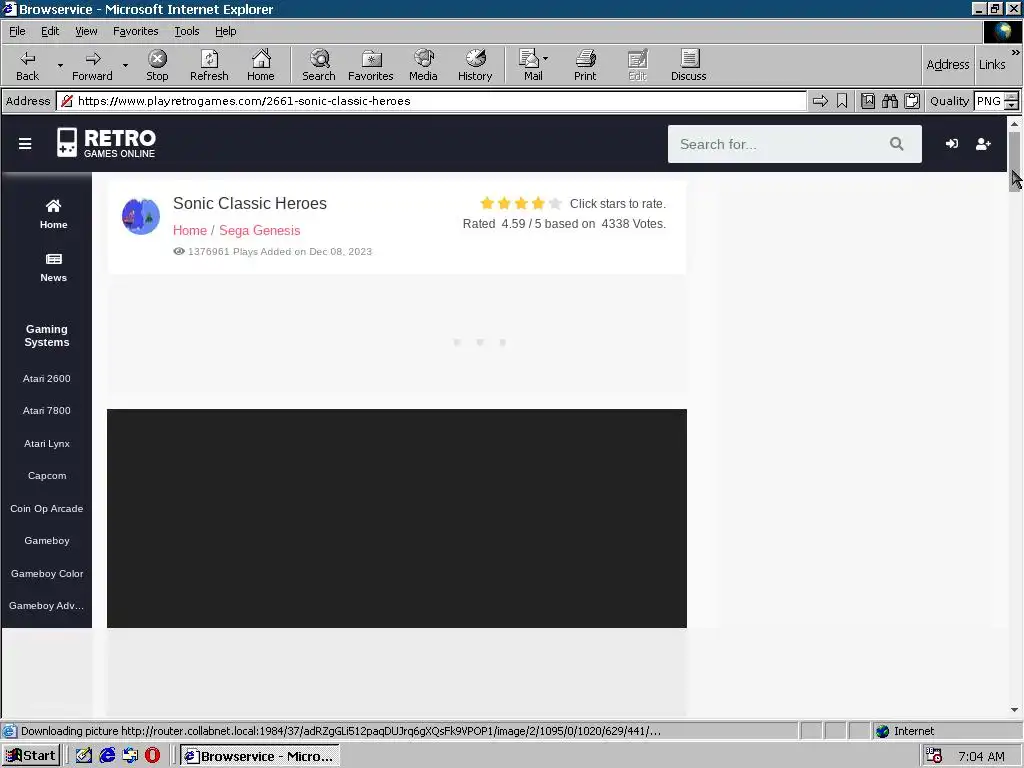Stop the page from loading
This screenshot has width=1024, height=768.
coord(157,65)
